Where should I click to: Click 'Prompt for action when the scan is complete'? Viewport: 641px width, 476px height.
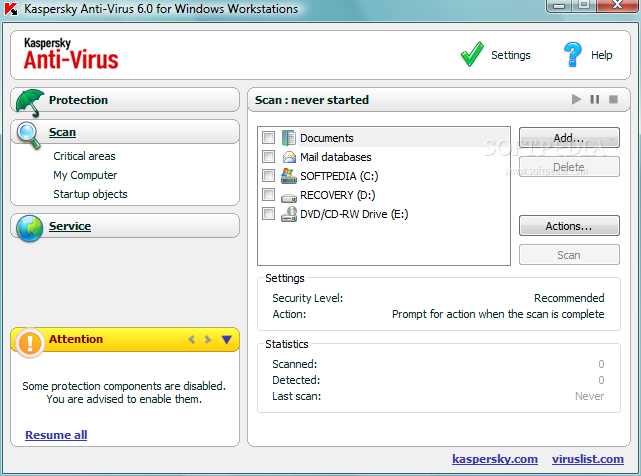(498, 314)
